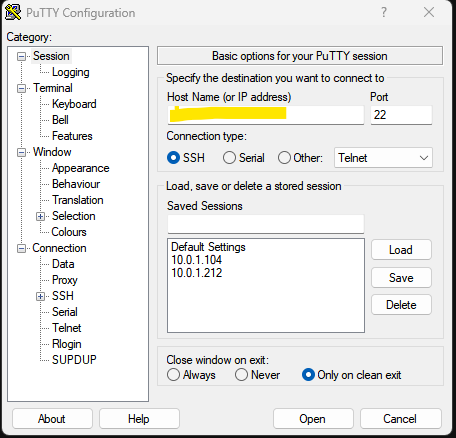Click the question mark help icon
This screenshot has height=438, width=456.
pyautogui.click(x=384, y=12)
